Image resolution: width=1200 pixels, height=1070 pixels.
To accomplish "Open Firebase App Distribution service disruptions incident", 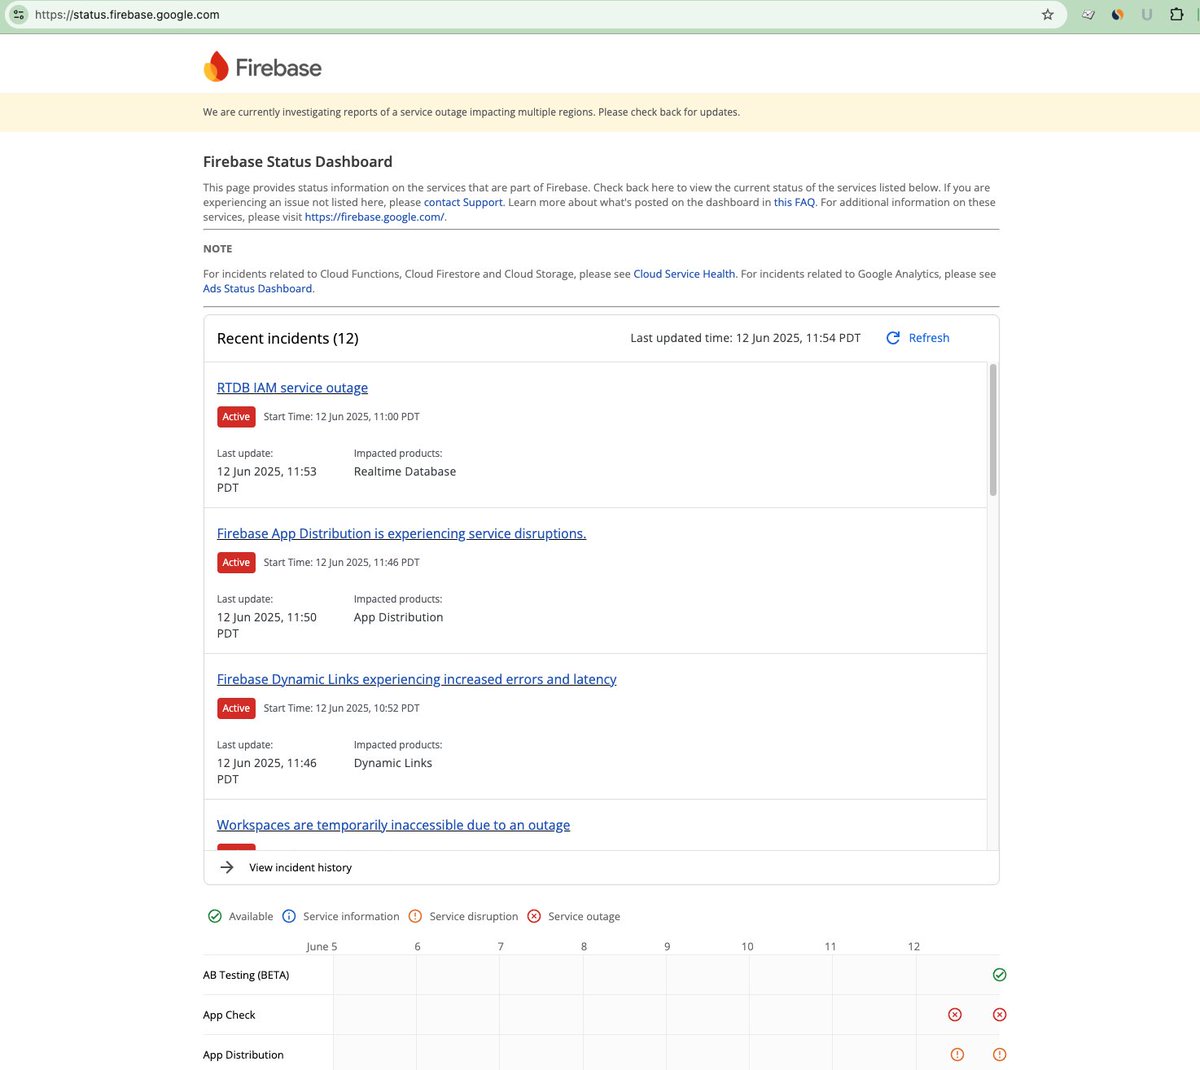I will [x=401, y=534].
